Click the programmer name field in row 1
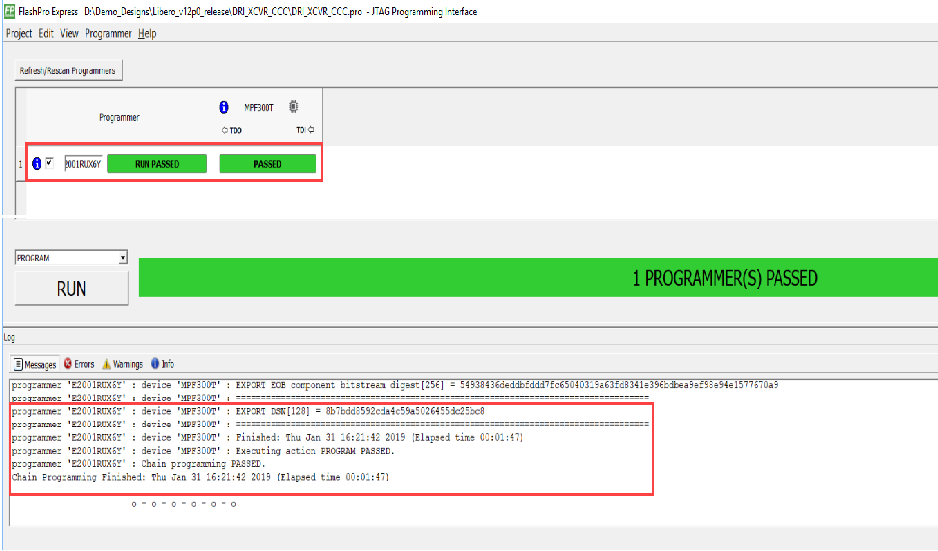 click(82, 164)
